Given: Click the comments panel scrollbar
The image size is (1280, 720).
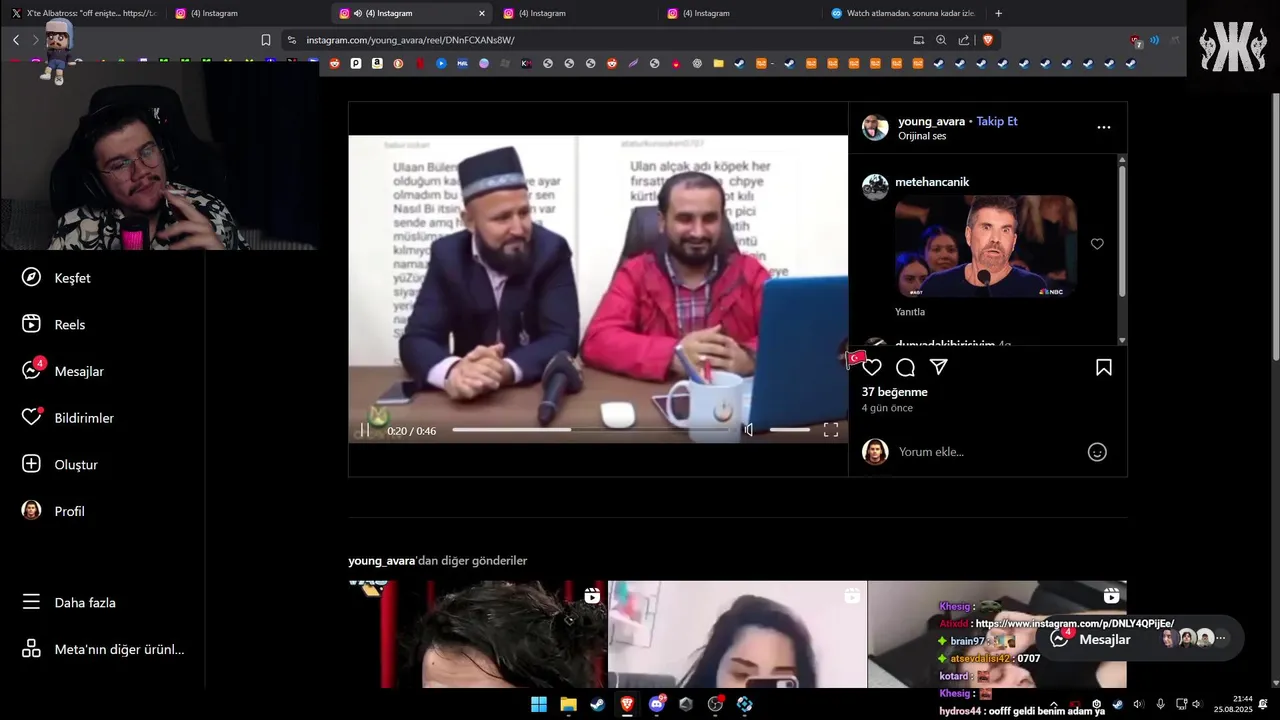Looking at the screenshot, I should click(1122, 230).
